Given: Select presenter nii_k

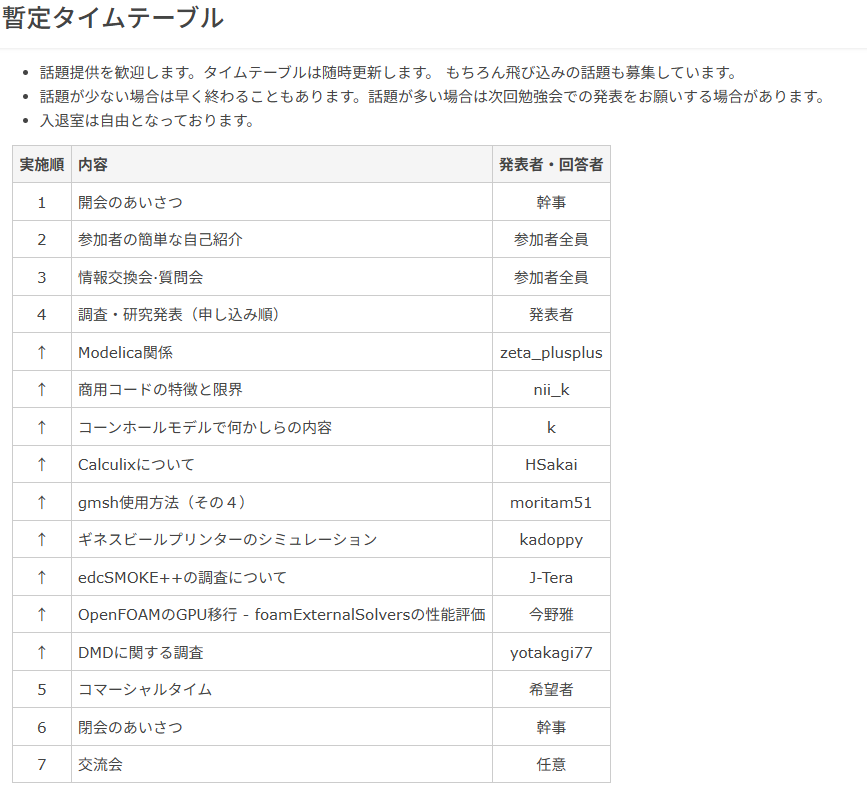Looking at the screenshot, I should pyautogui.click(x=551, y=390).
